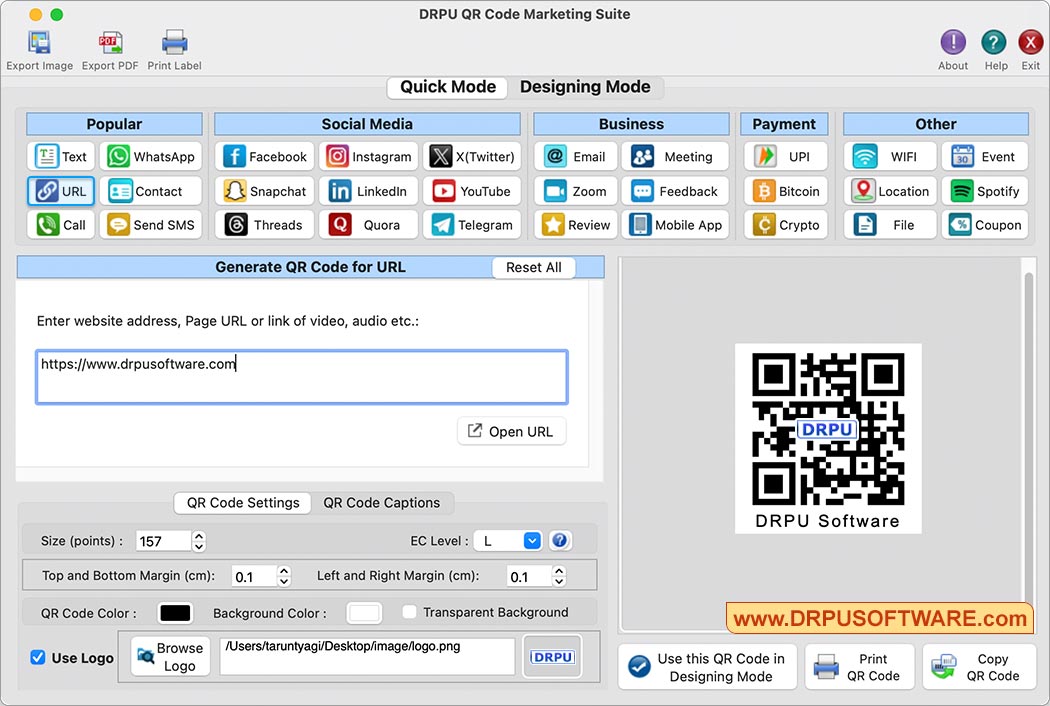Toggle the Instagram QR code type
Viewport: 1050px width, 706px height.
[x=368, y=156]
